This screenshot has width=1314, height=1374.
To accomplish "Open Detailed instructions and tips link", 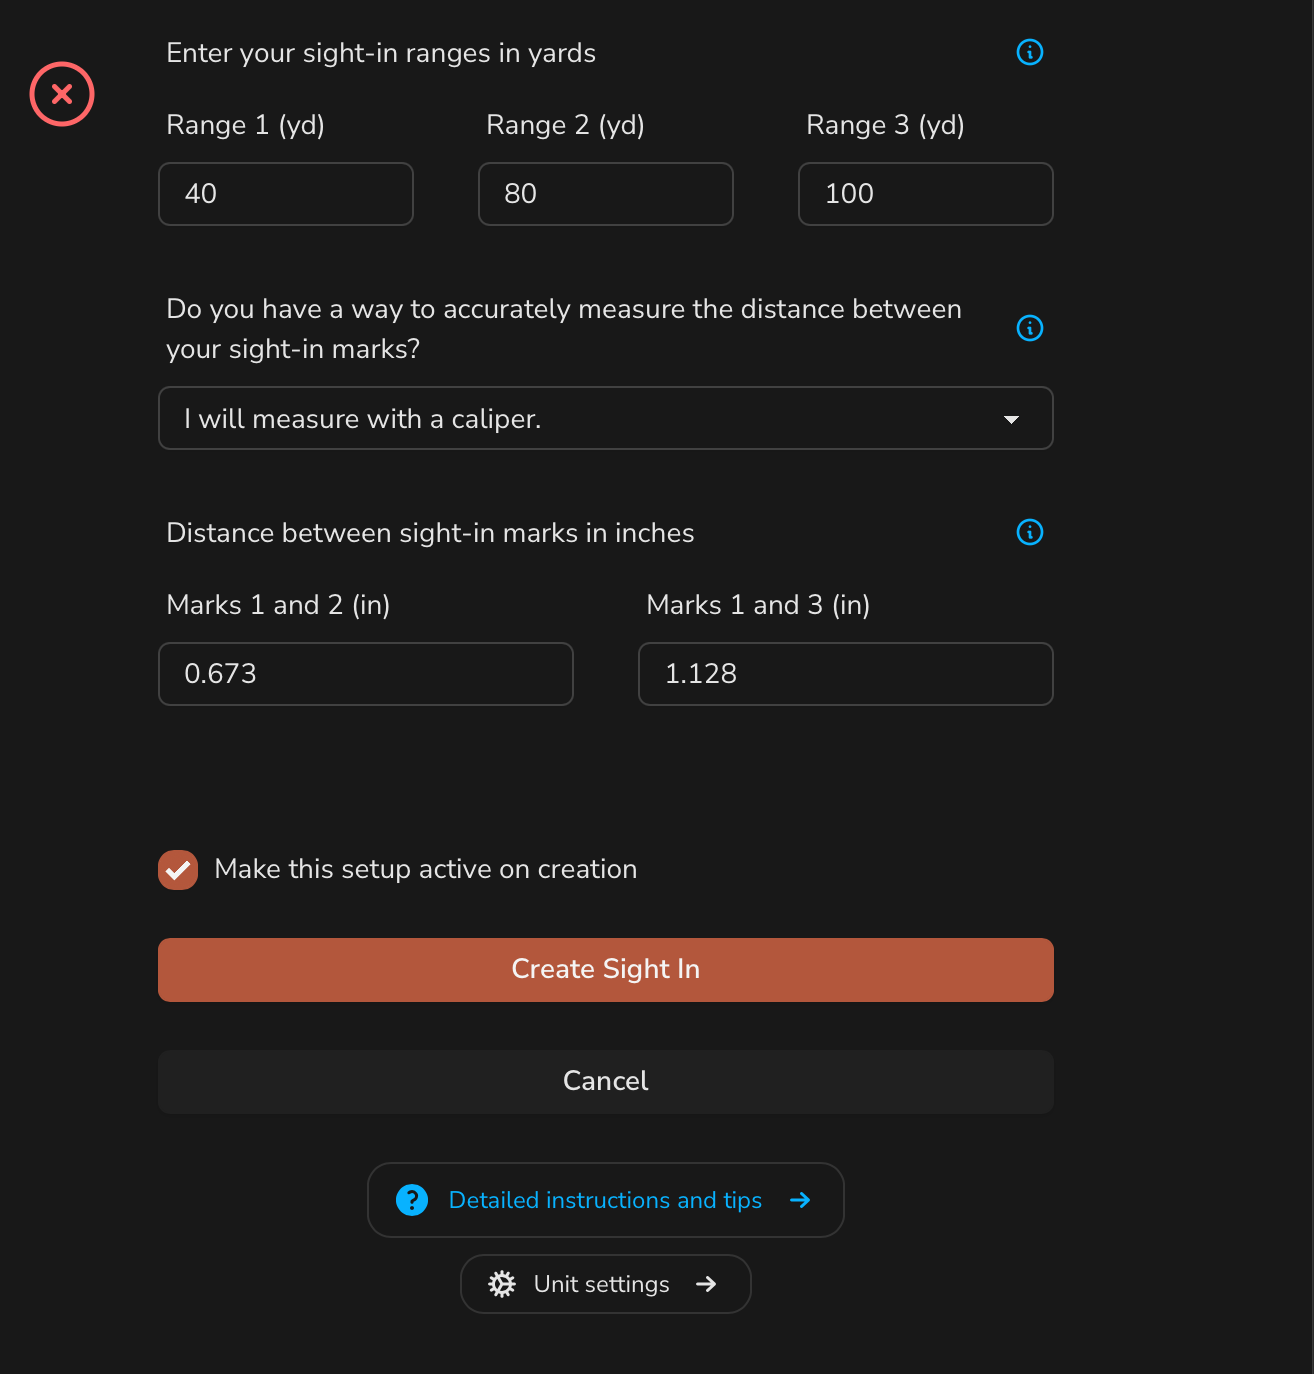I will pos(606,1200).
